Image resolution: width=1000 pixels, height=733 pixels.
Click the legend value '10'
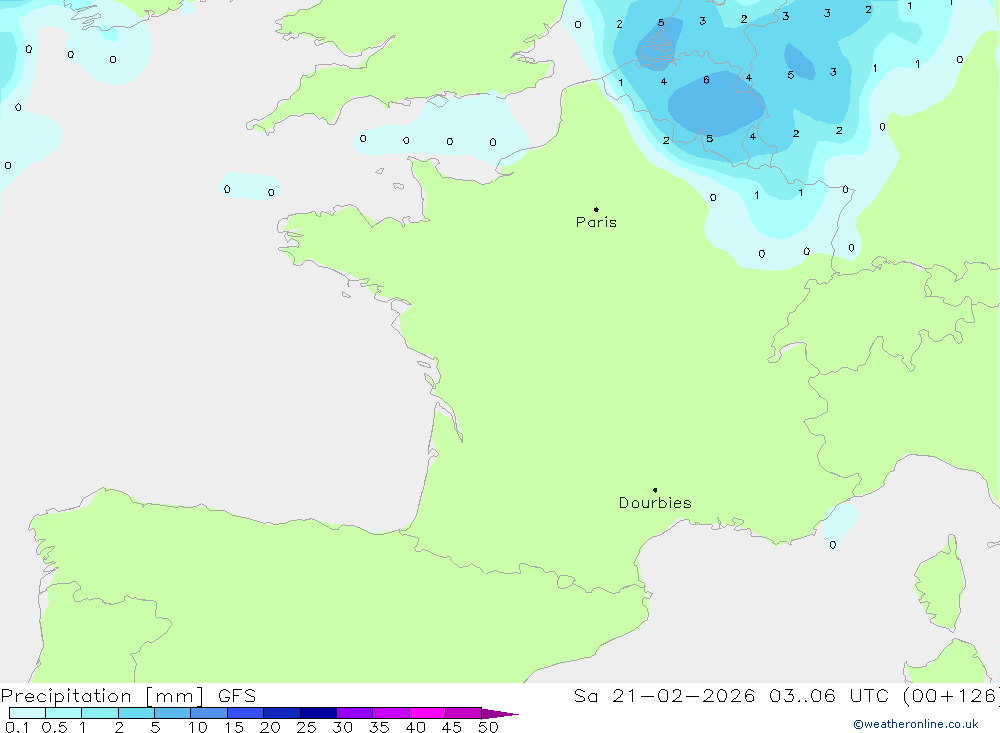tap(198, 727)
